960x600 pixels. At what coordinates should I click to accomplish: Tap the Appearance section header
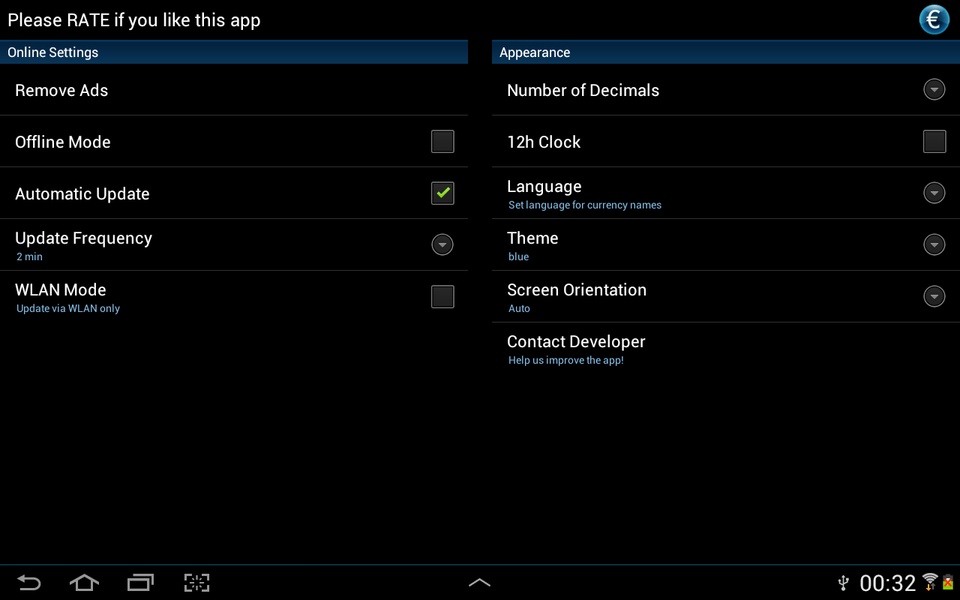726,52
